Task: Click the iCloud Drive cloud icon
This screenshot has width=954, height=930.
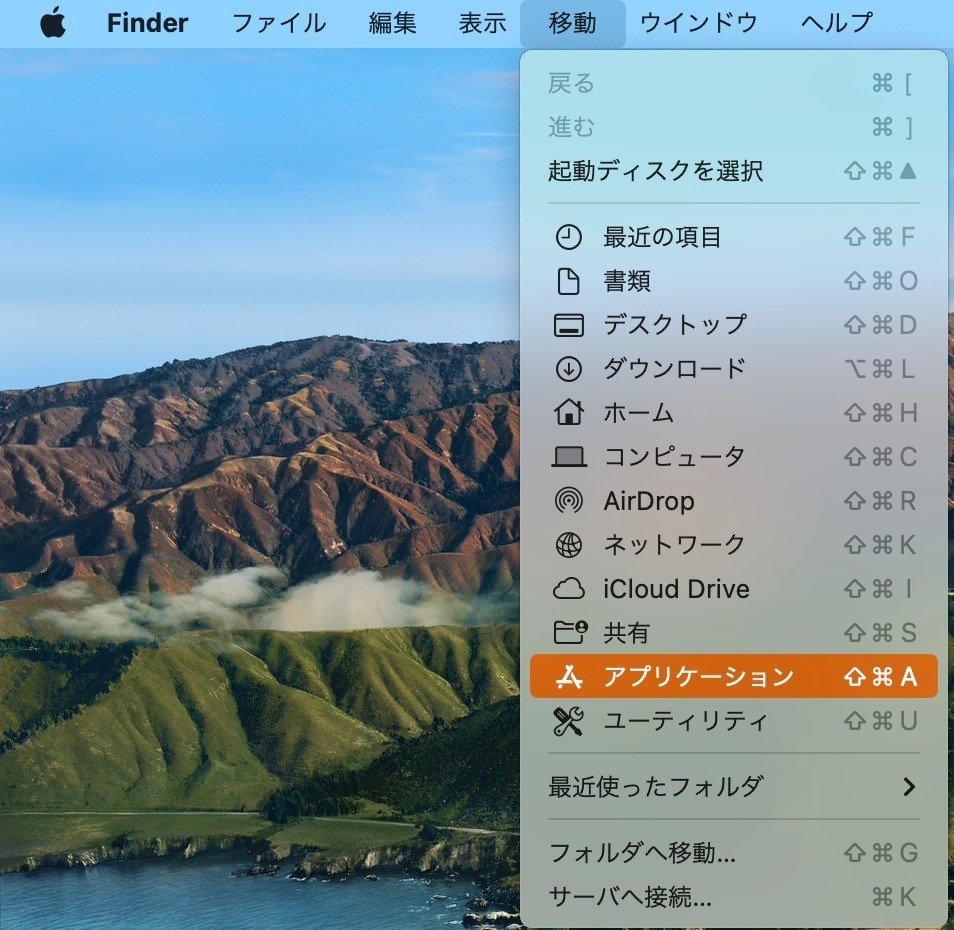Action: tap(568, 589)
